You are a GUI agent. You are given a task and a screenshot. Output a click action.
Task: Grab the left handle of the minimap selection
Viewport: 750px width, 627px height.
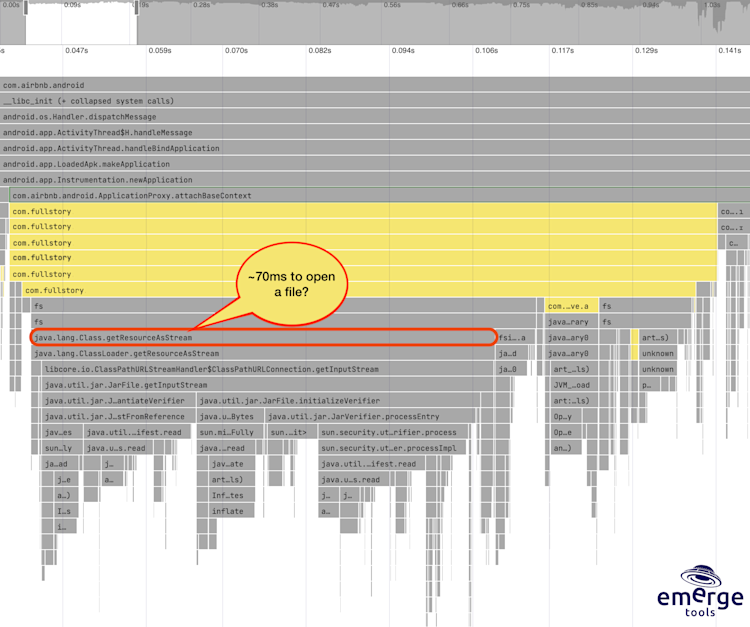coord(26,8)
